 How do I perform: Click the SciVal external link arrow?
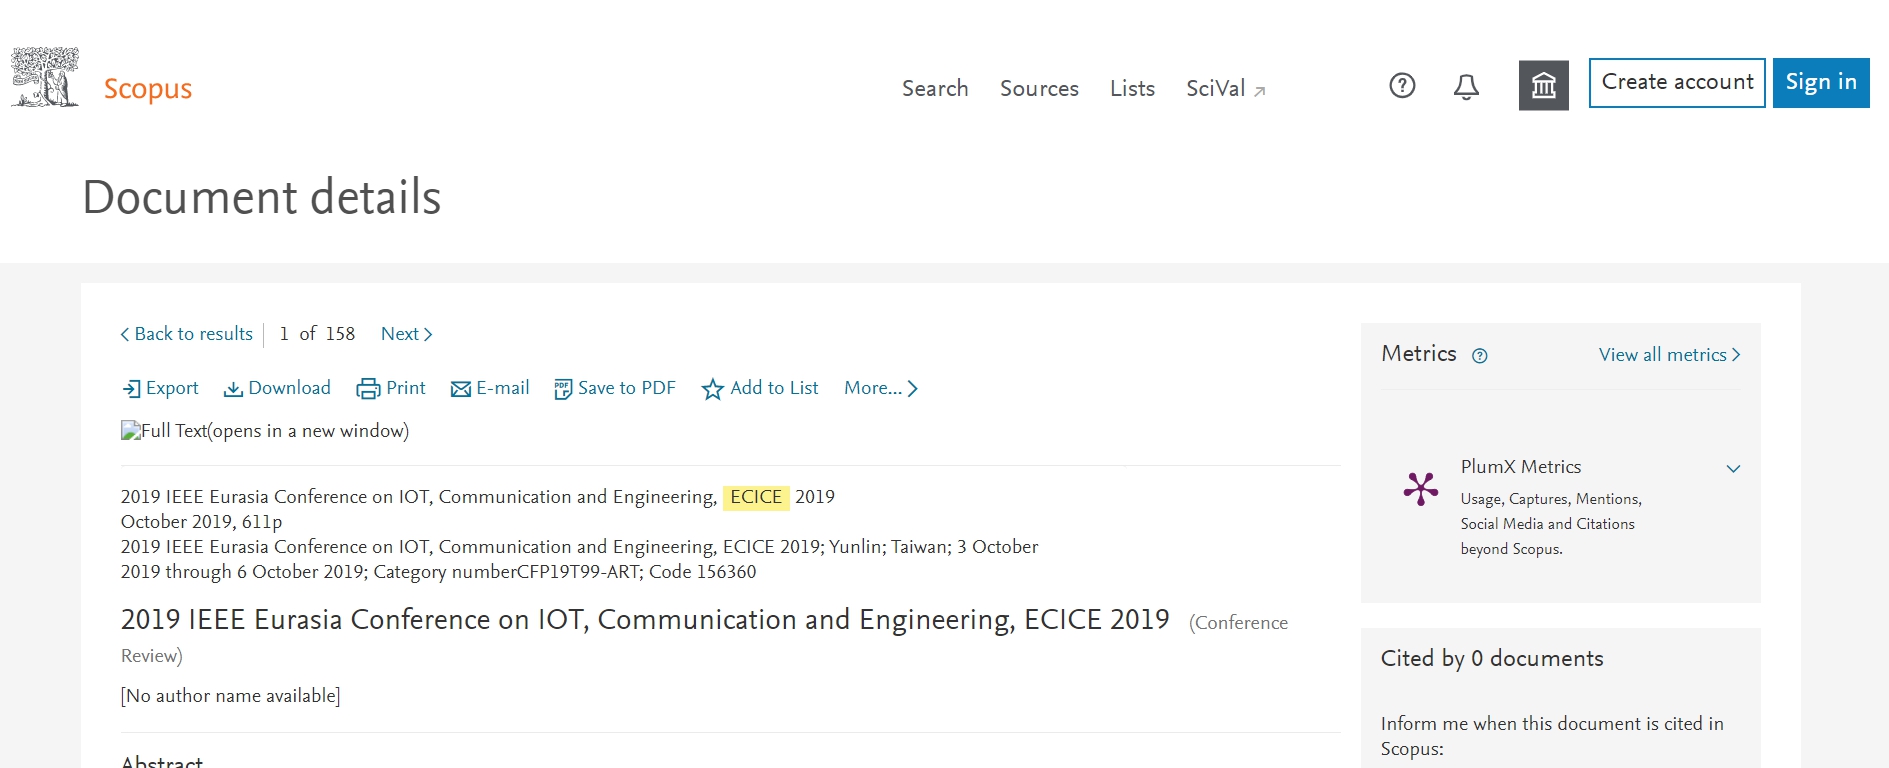[1260, 91]
